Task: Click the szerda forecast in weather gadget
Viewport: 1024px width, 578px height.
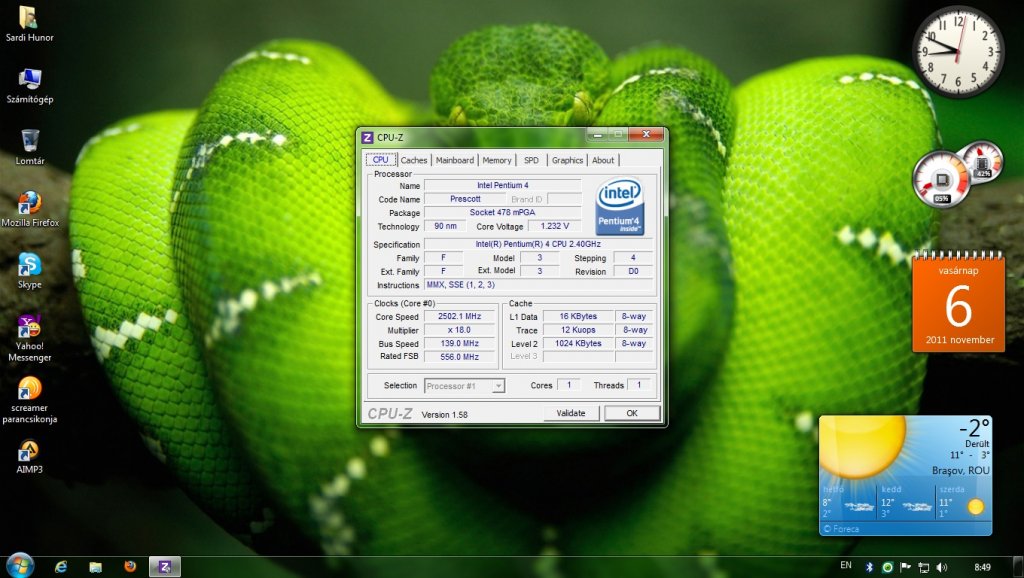Action: (x=963, y=502)
